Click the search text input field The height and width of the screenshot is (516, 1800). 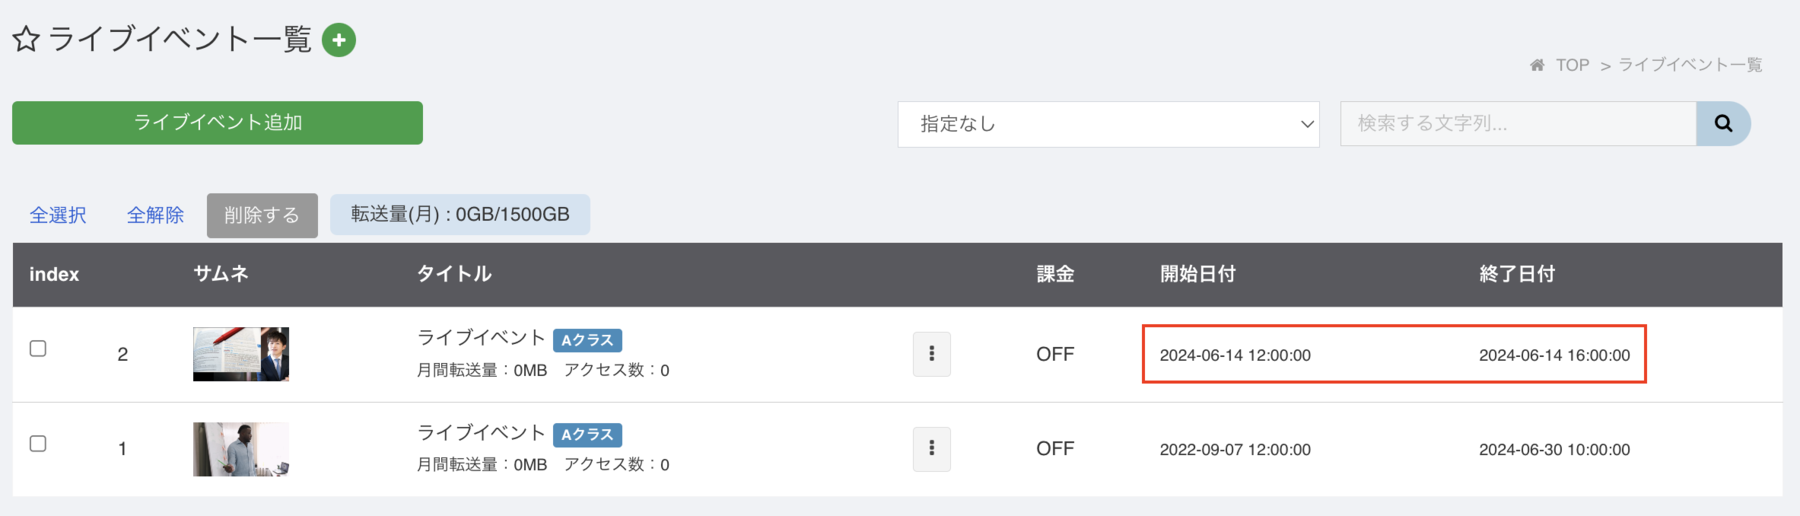tap(1518, 124)
